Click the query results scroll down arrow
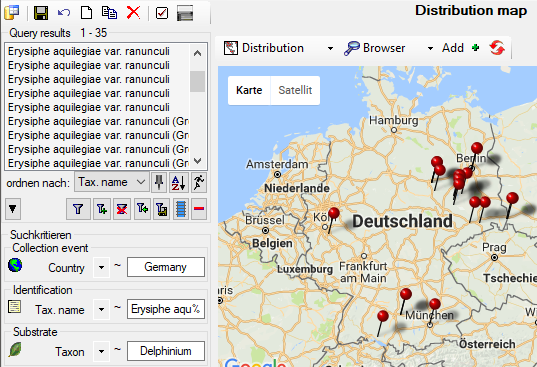The image size is (537, 367). pos(197,161)
